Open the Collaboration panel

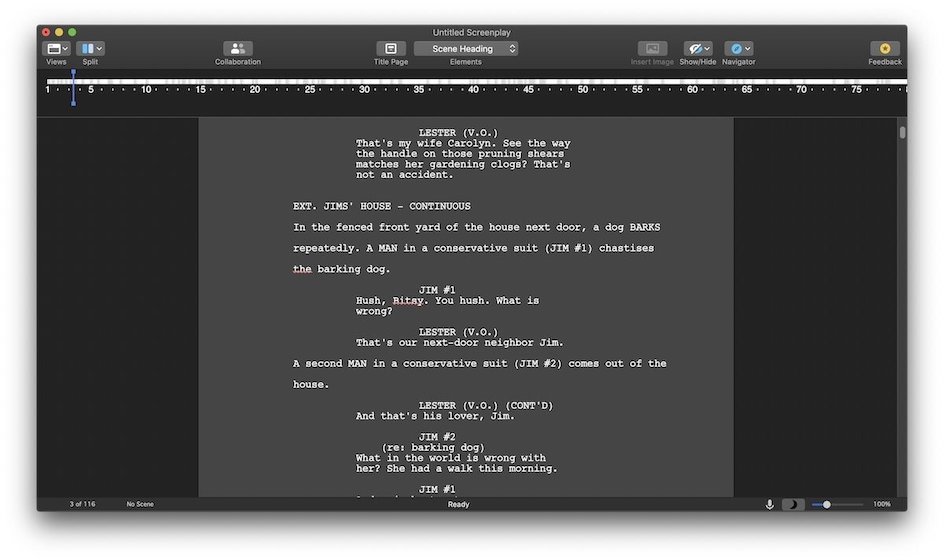click(237, 48)
